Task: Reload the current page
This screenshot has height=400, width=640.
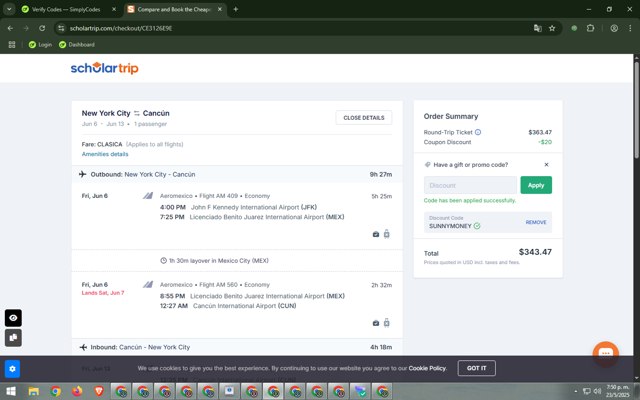Action: pos(42,28)
